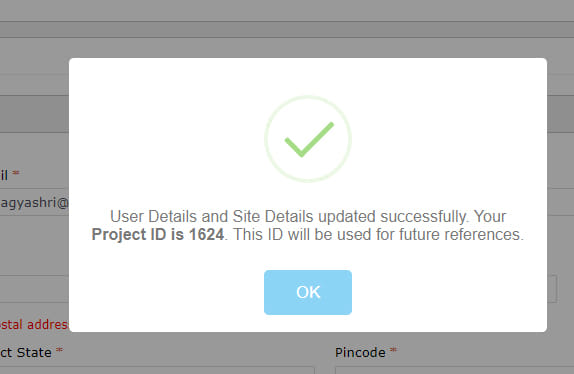This screenshot has height=374, width=574.
Task: Click the Project State label text
Action: click(26, 353)
